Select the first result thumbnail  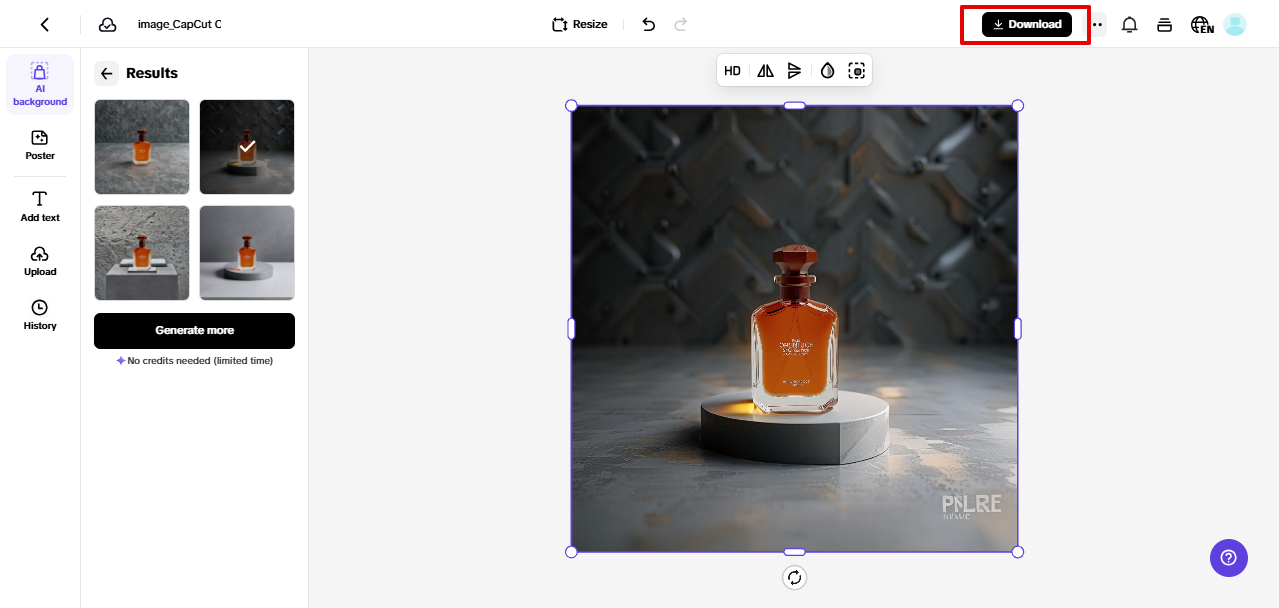(141, 146)
